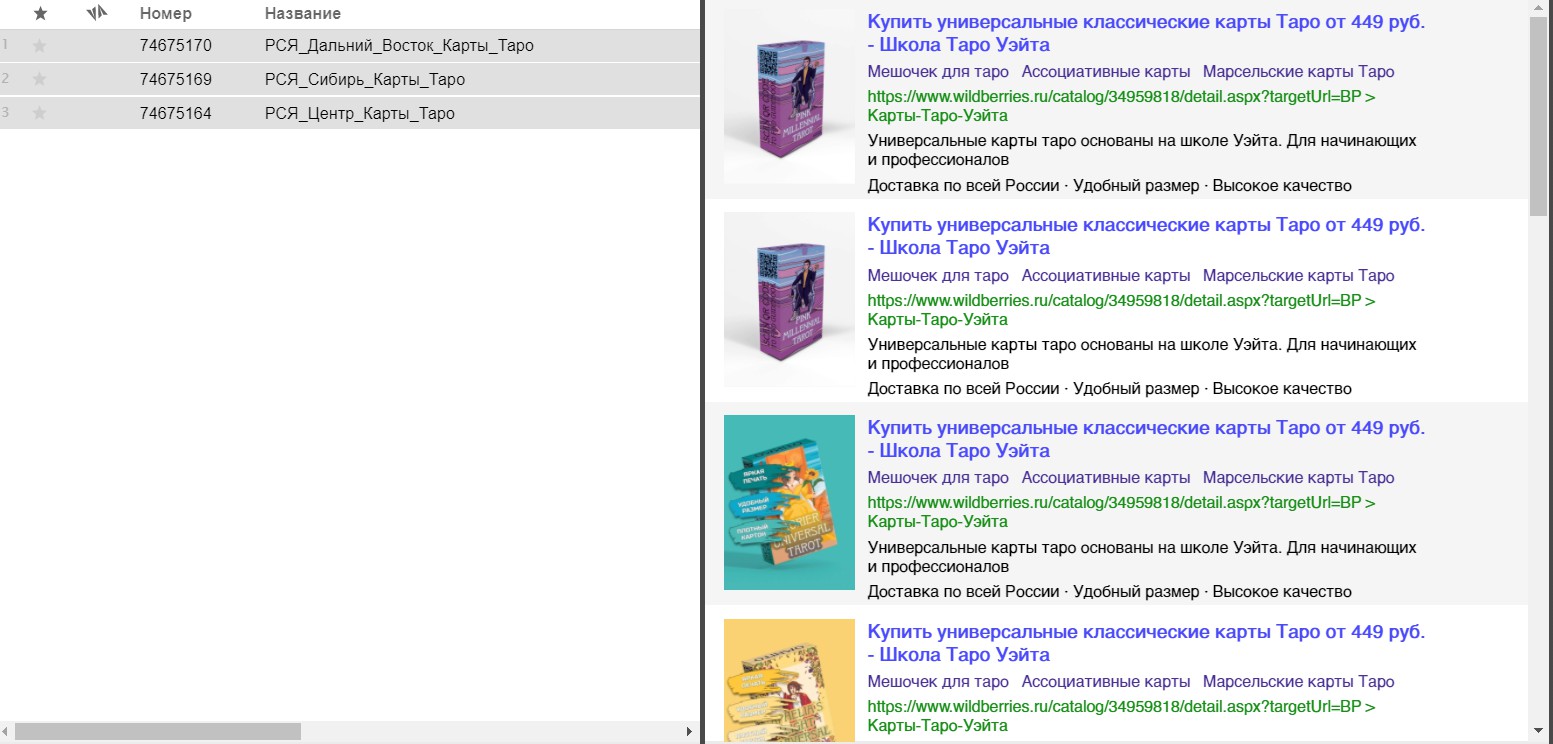Open the yellow tarot ad image
This screenshot has height=744, width=1553.
789,681
